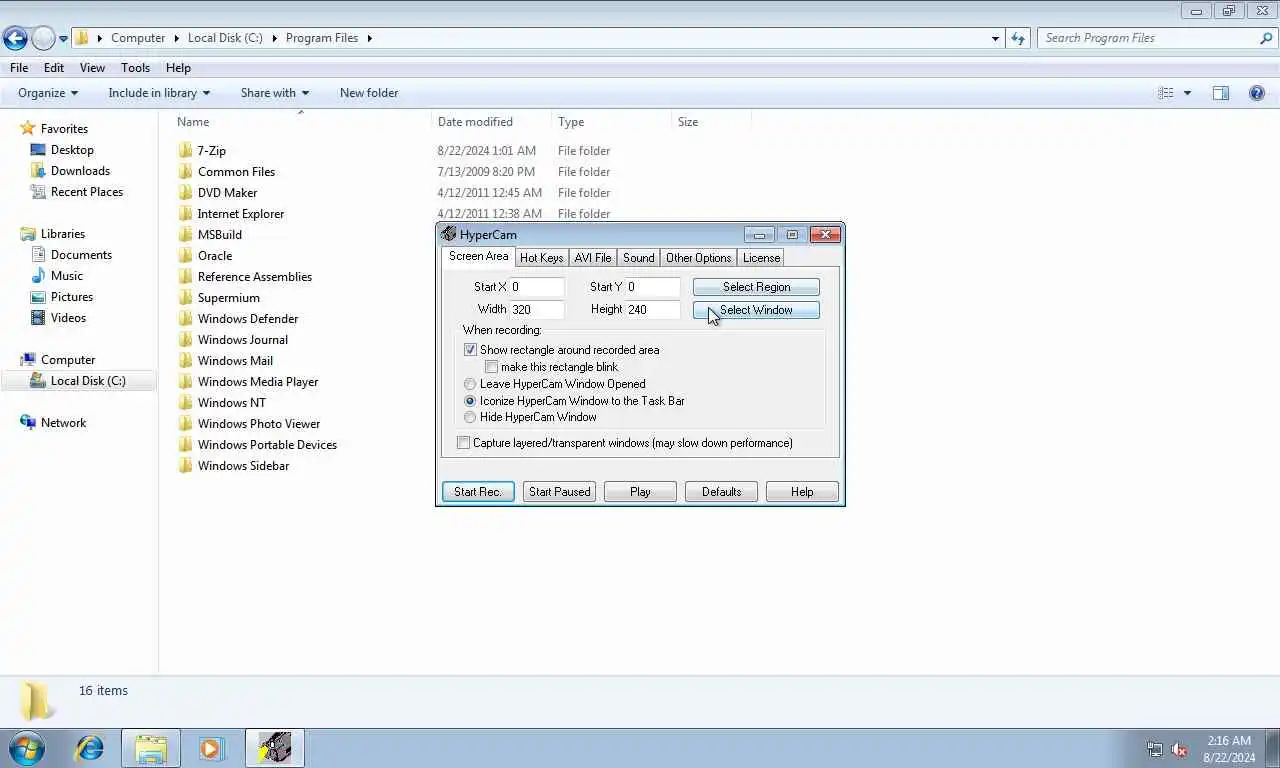Expand arrow after Local Disk (C:) in breadcrumb

coord(274,38)
